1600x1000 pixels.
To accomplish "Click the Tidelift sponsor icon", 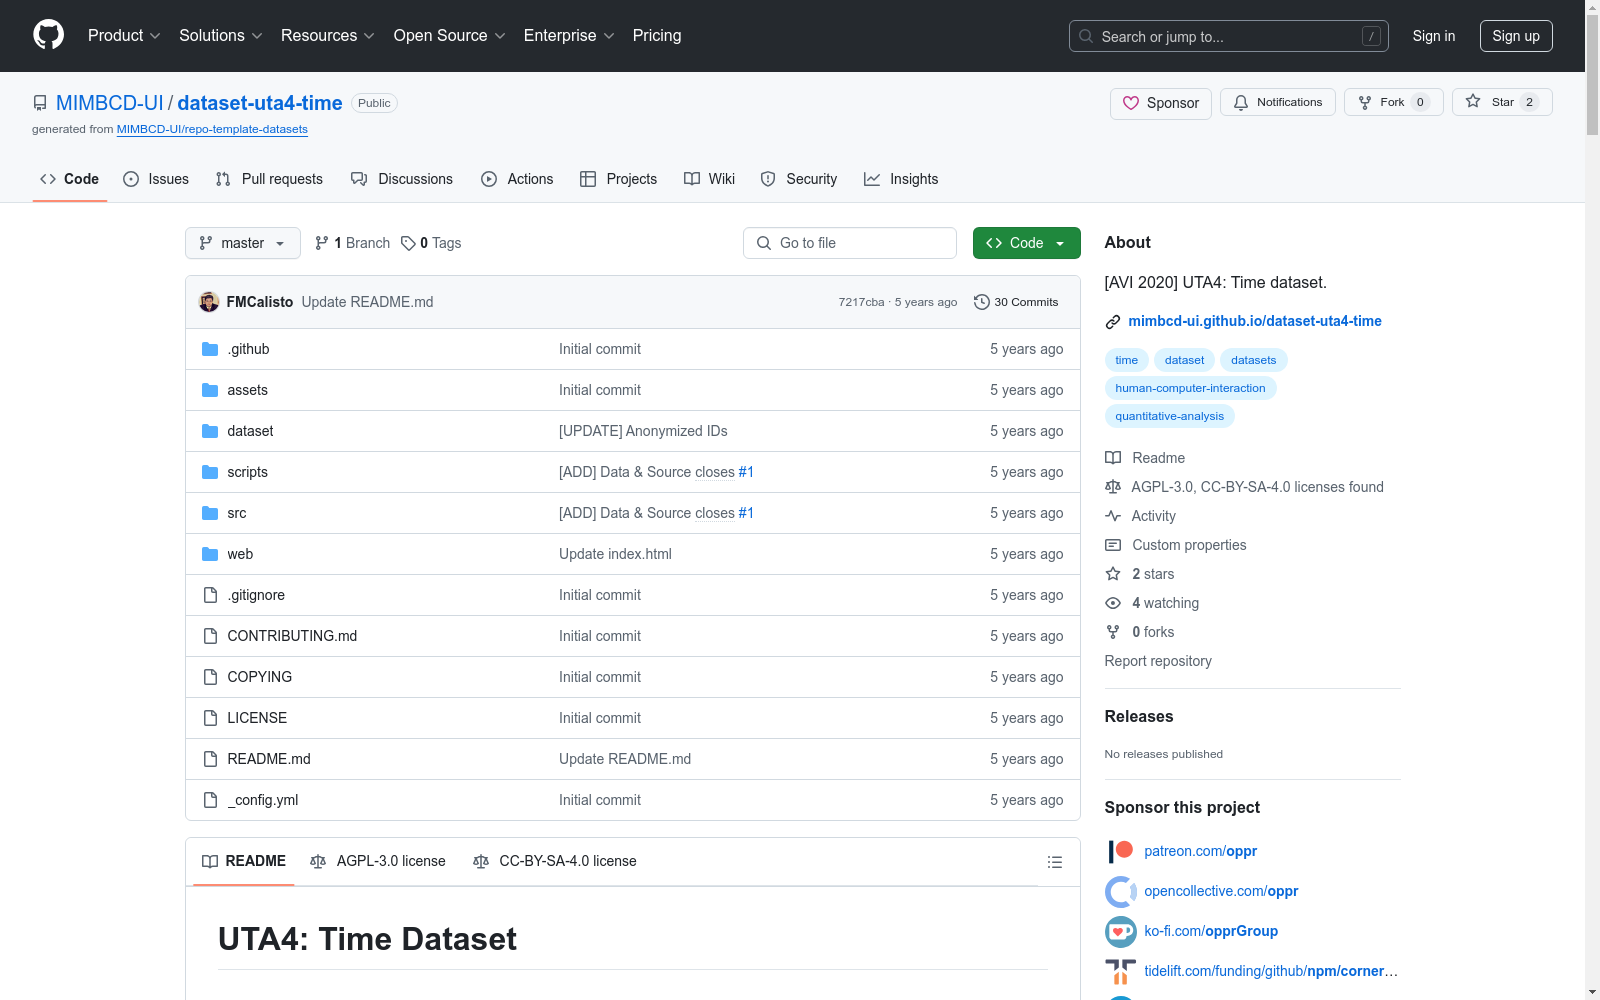I will [1121, 971].
